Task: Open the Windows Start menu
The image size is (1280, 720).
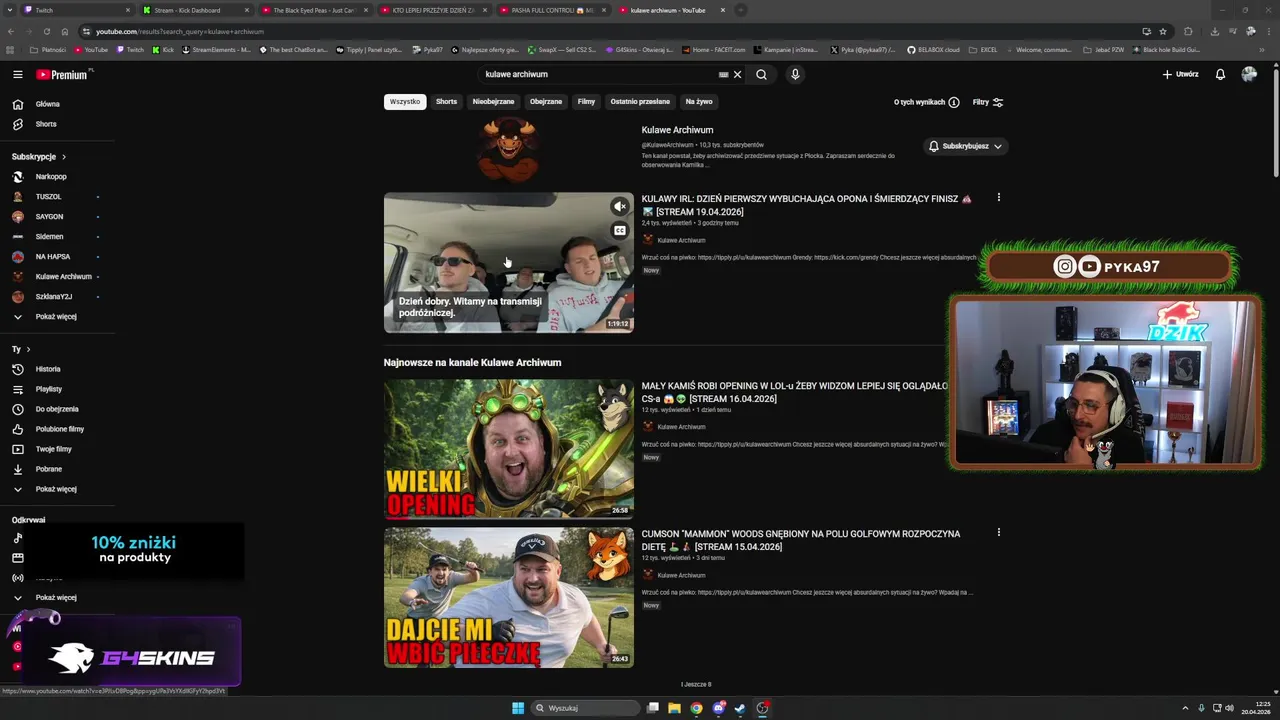Action: coord(518,708)
